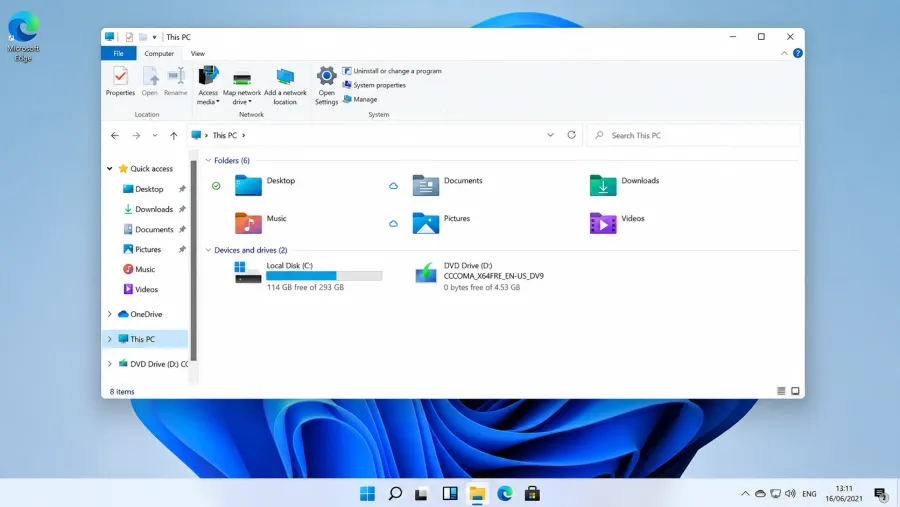This screenshot has height=507, width=900.
Task: Click Uninstall or change a program
Action: 392,71
